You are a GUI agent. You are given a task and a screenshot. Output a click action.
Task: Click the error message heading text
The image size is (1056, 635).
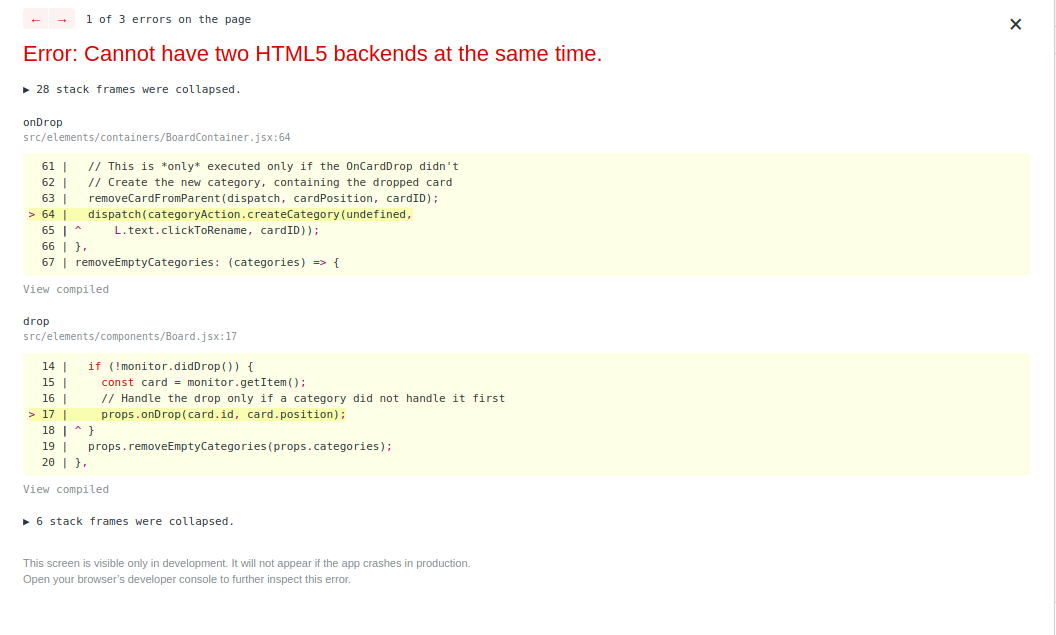coord(312,54)
